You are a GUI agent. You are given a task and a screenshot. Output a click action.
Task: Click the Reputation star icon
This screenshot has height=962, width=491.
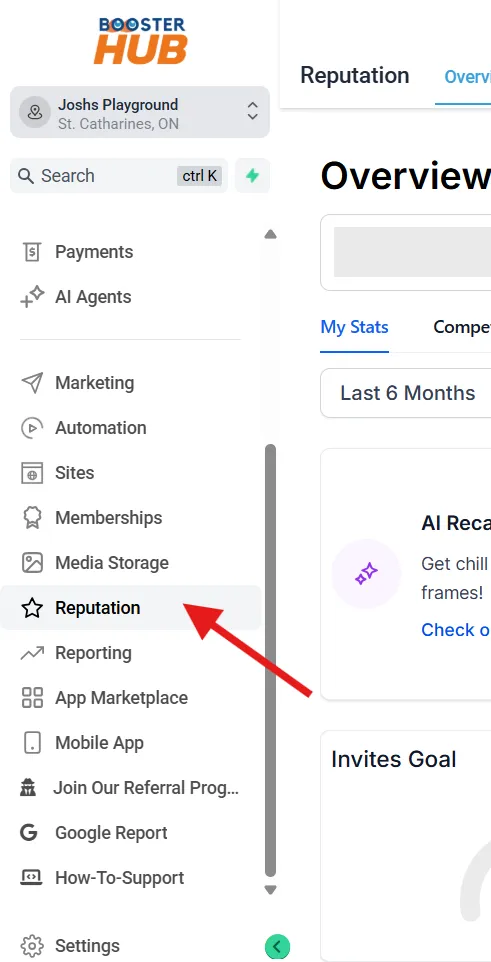pos(32,608)
